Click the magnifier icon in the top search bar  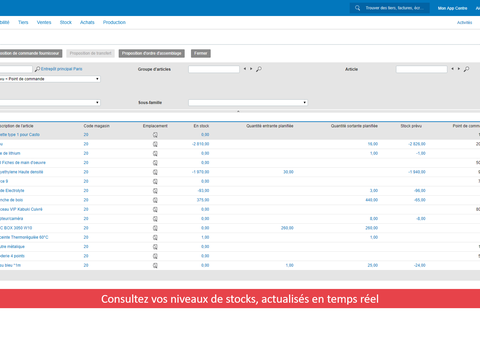357,8
